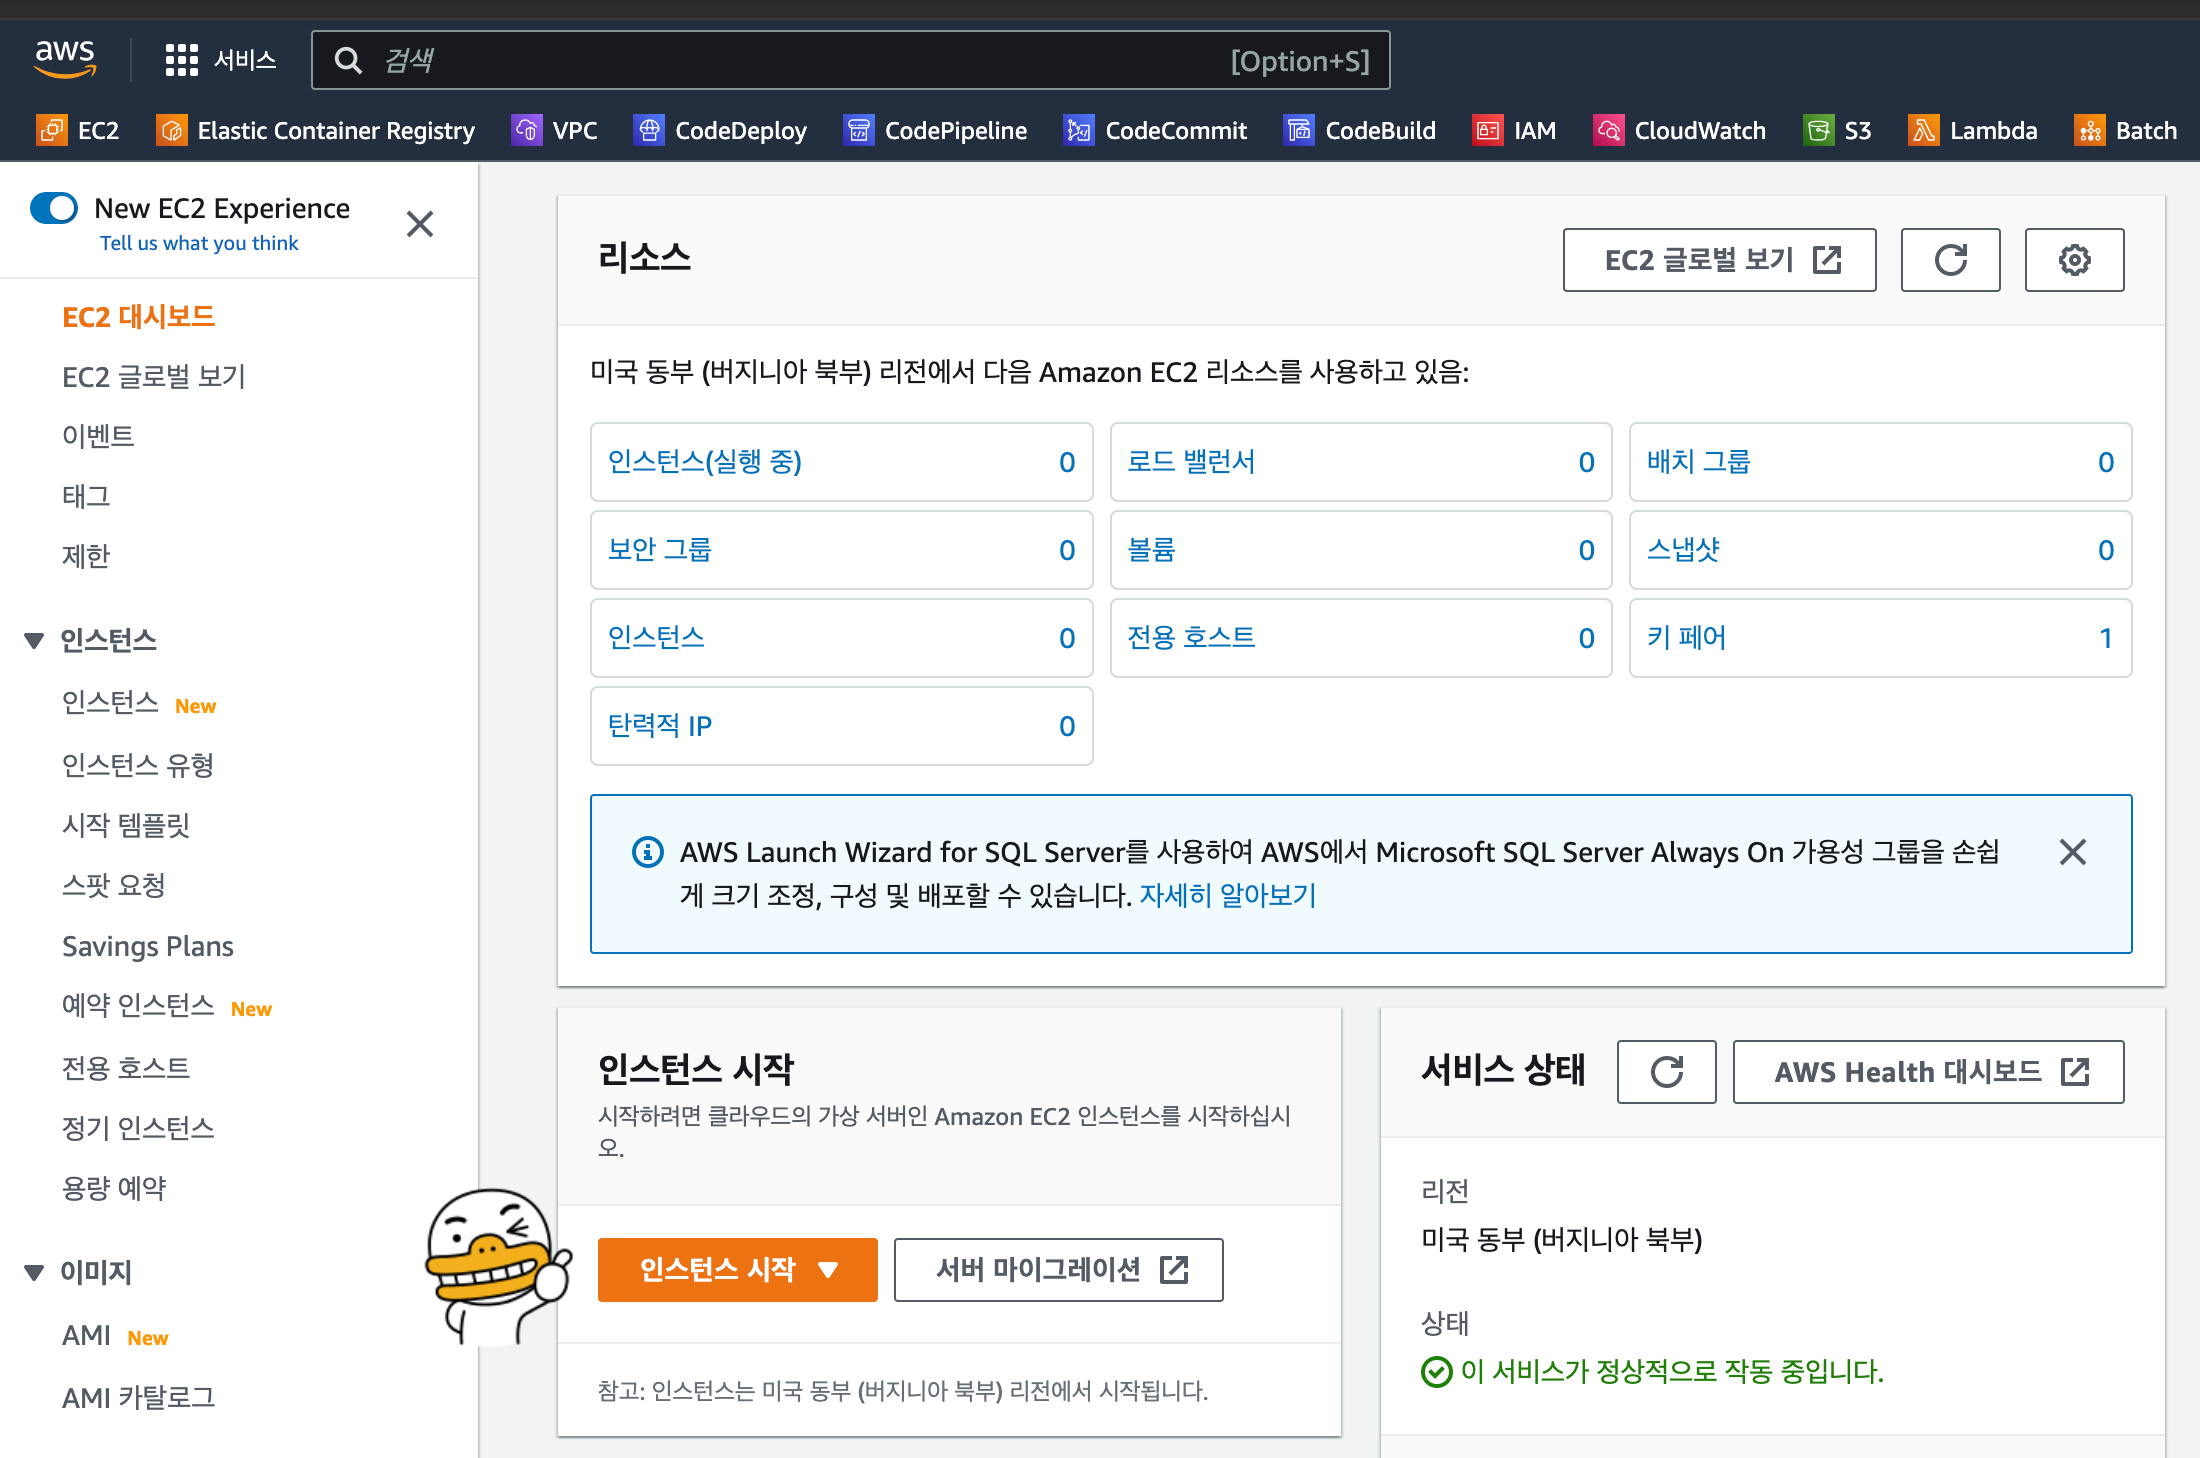Screen dimensions: 2200x1458
Task: Collapse the 인스턴스 sidebar section
Action: (x=34, y=640)
